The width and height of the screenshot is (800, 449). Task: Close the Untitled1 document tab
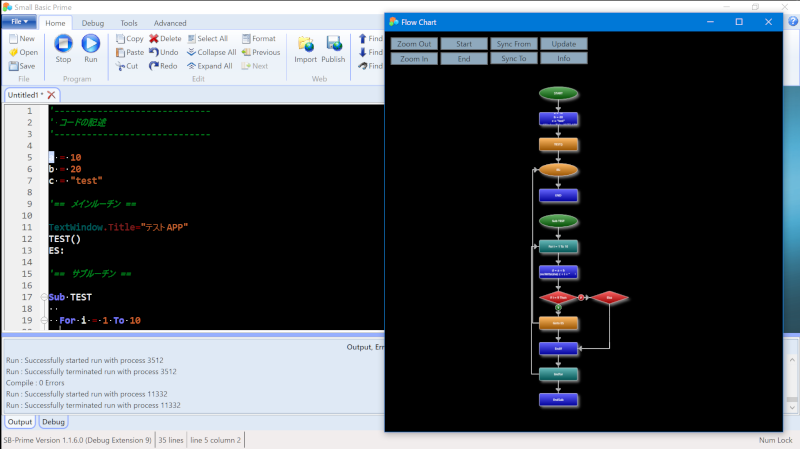click(x=51, y=95)
